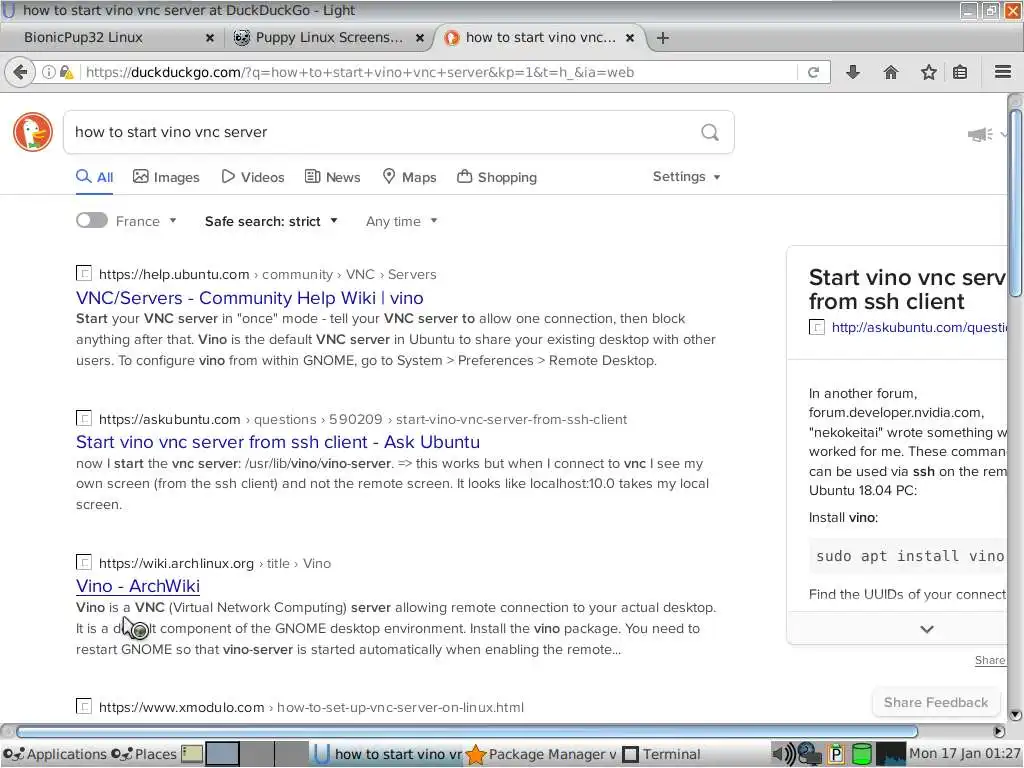Select the Maps search tab
The width and height of the screenshot is (1024, 768).
[x=409, y=177]
